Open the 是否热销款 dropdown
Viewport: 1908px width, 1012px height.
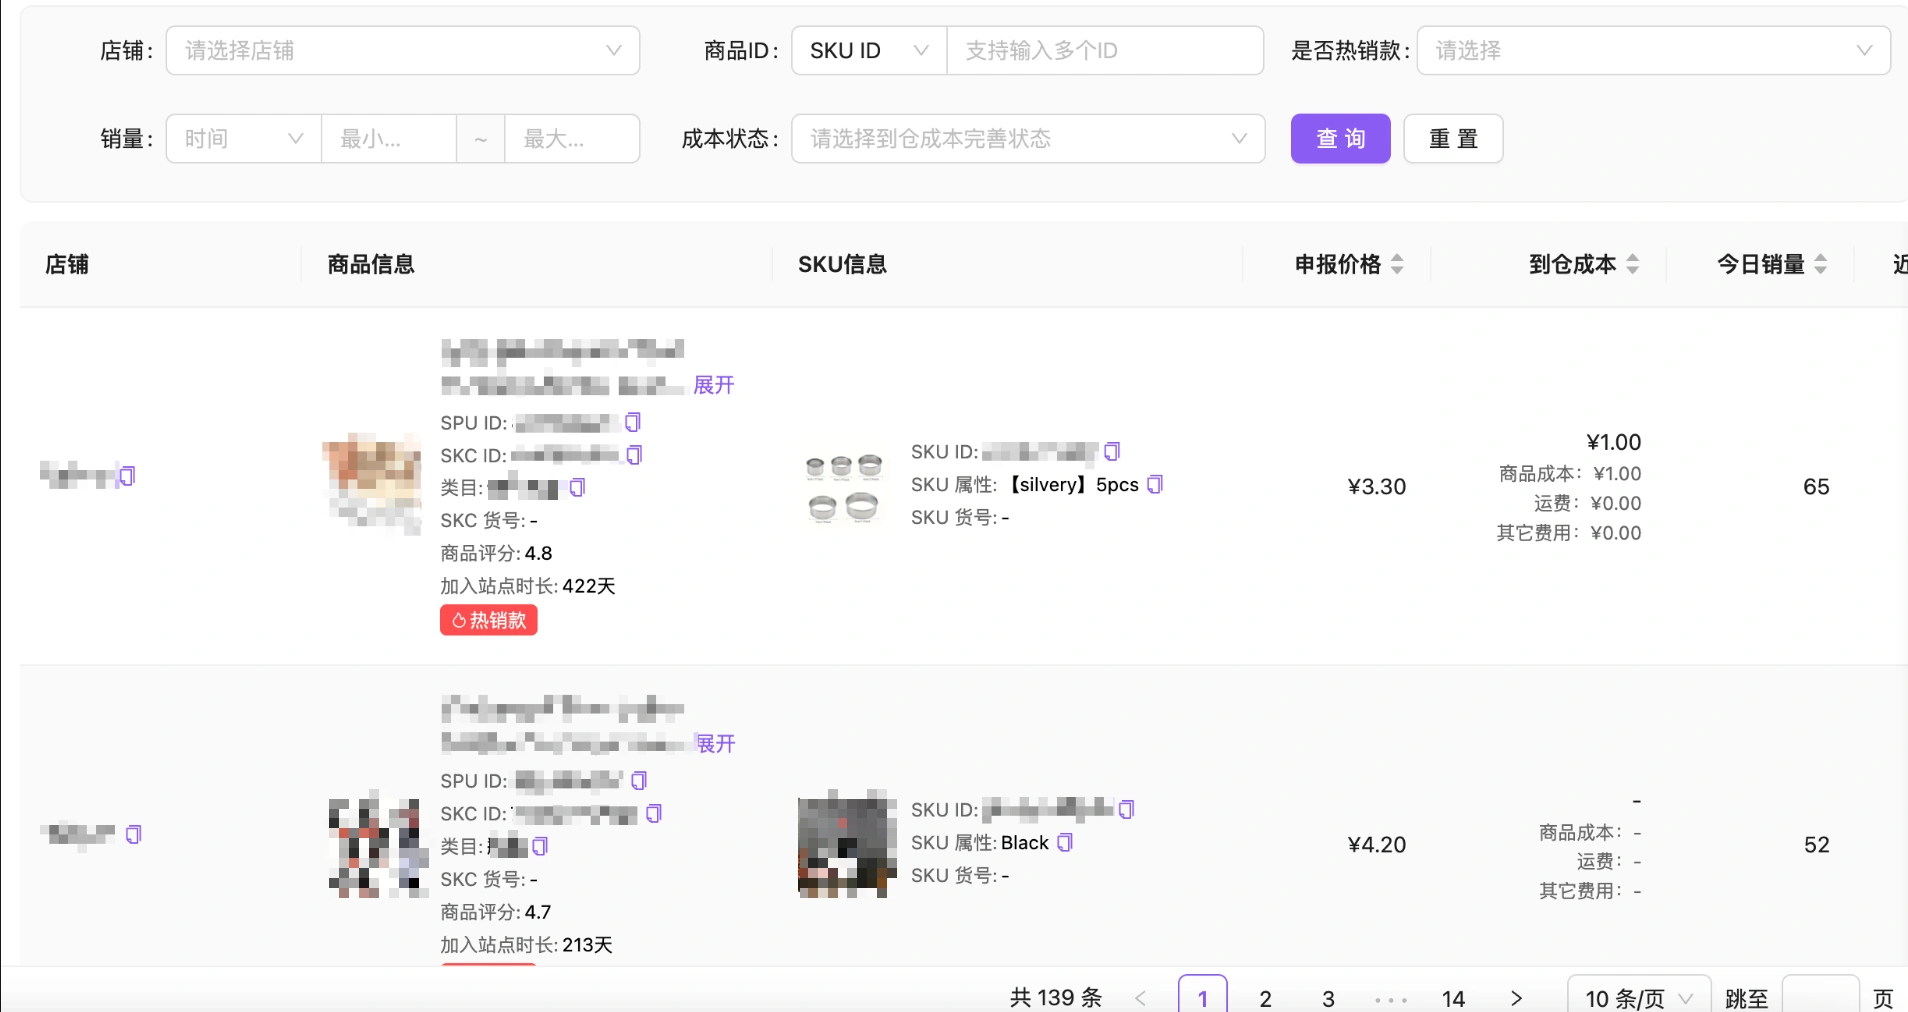click(1654, 50)
